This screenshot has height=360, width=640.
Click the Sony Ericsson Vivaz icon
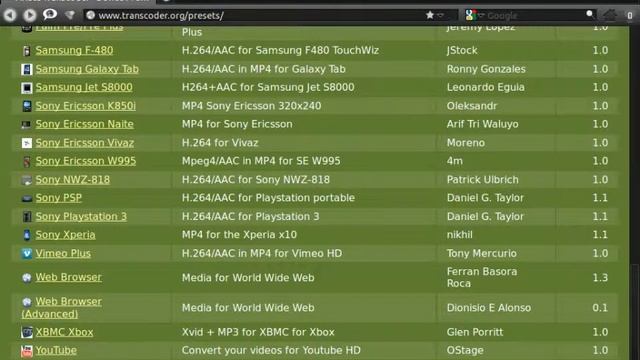(x=27, y=143)
